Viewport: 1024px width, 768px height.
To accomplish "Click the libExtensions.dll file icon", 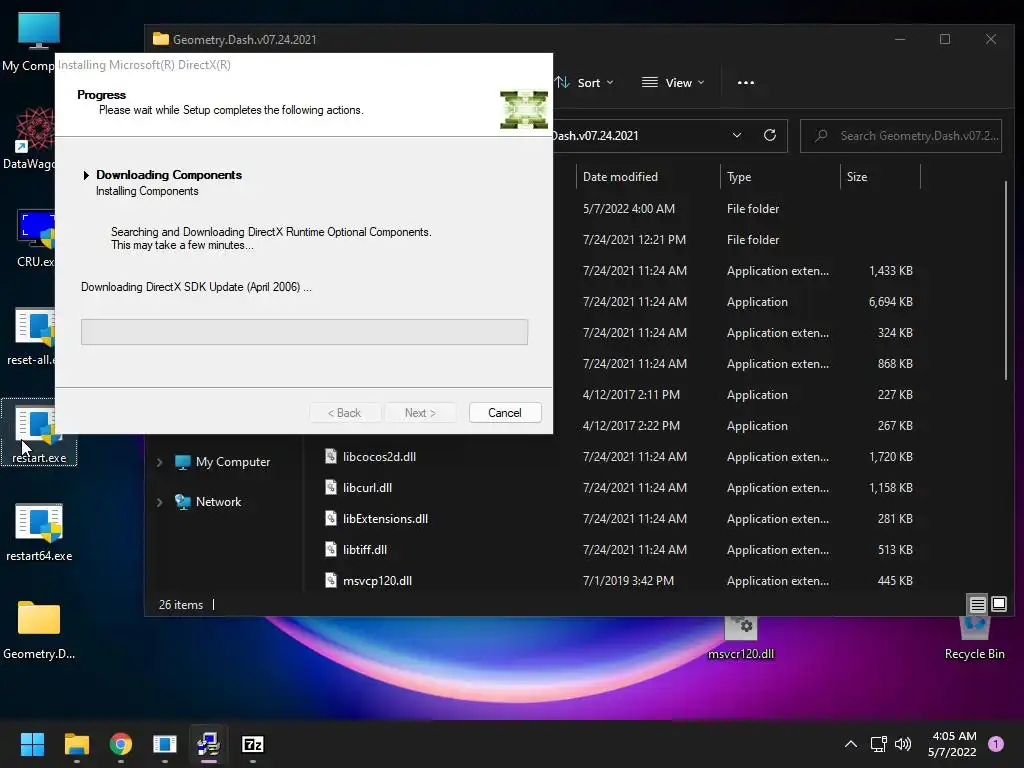I will click(x=331, y=518).
